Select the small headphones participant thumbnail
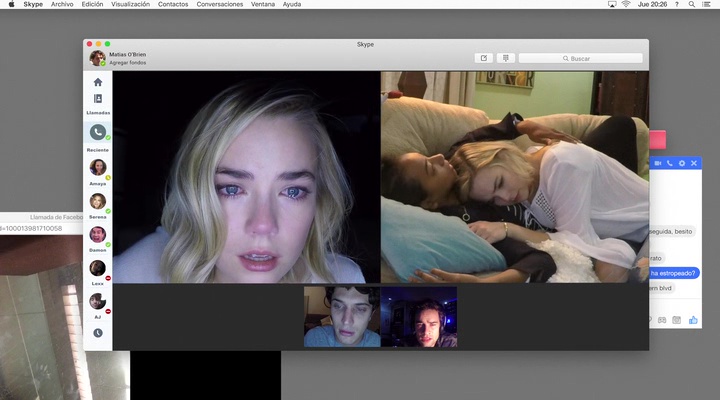 pos(419,317)
